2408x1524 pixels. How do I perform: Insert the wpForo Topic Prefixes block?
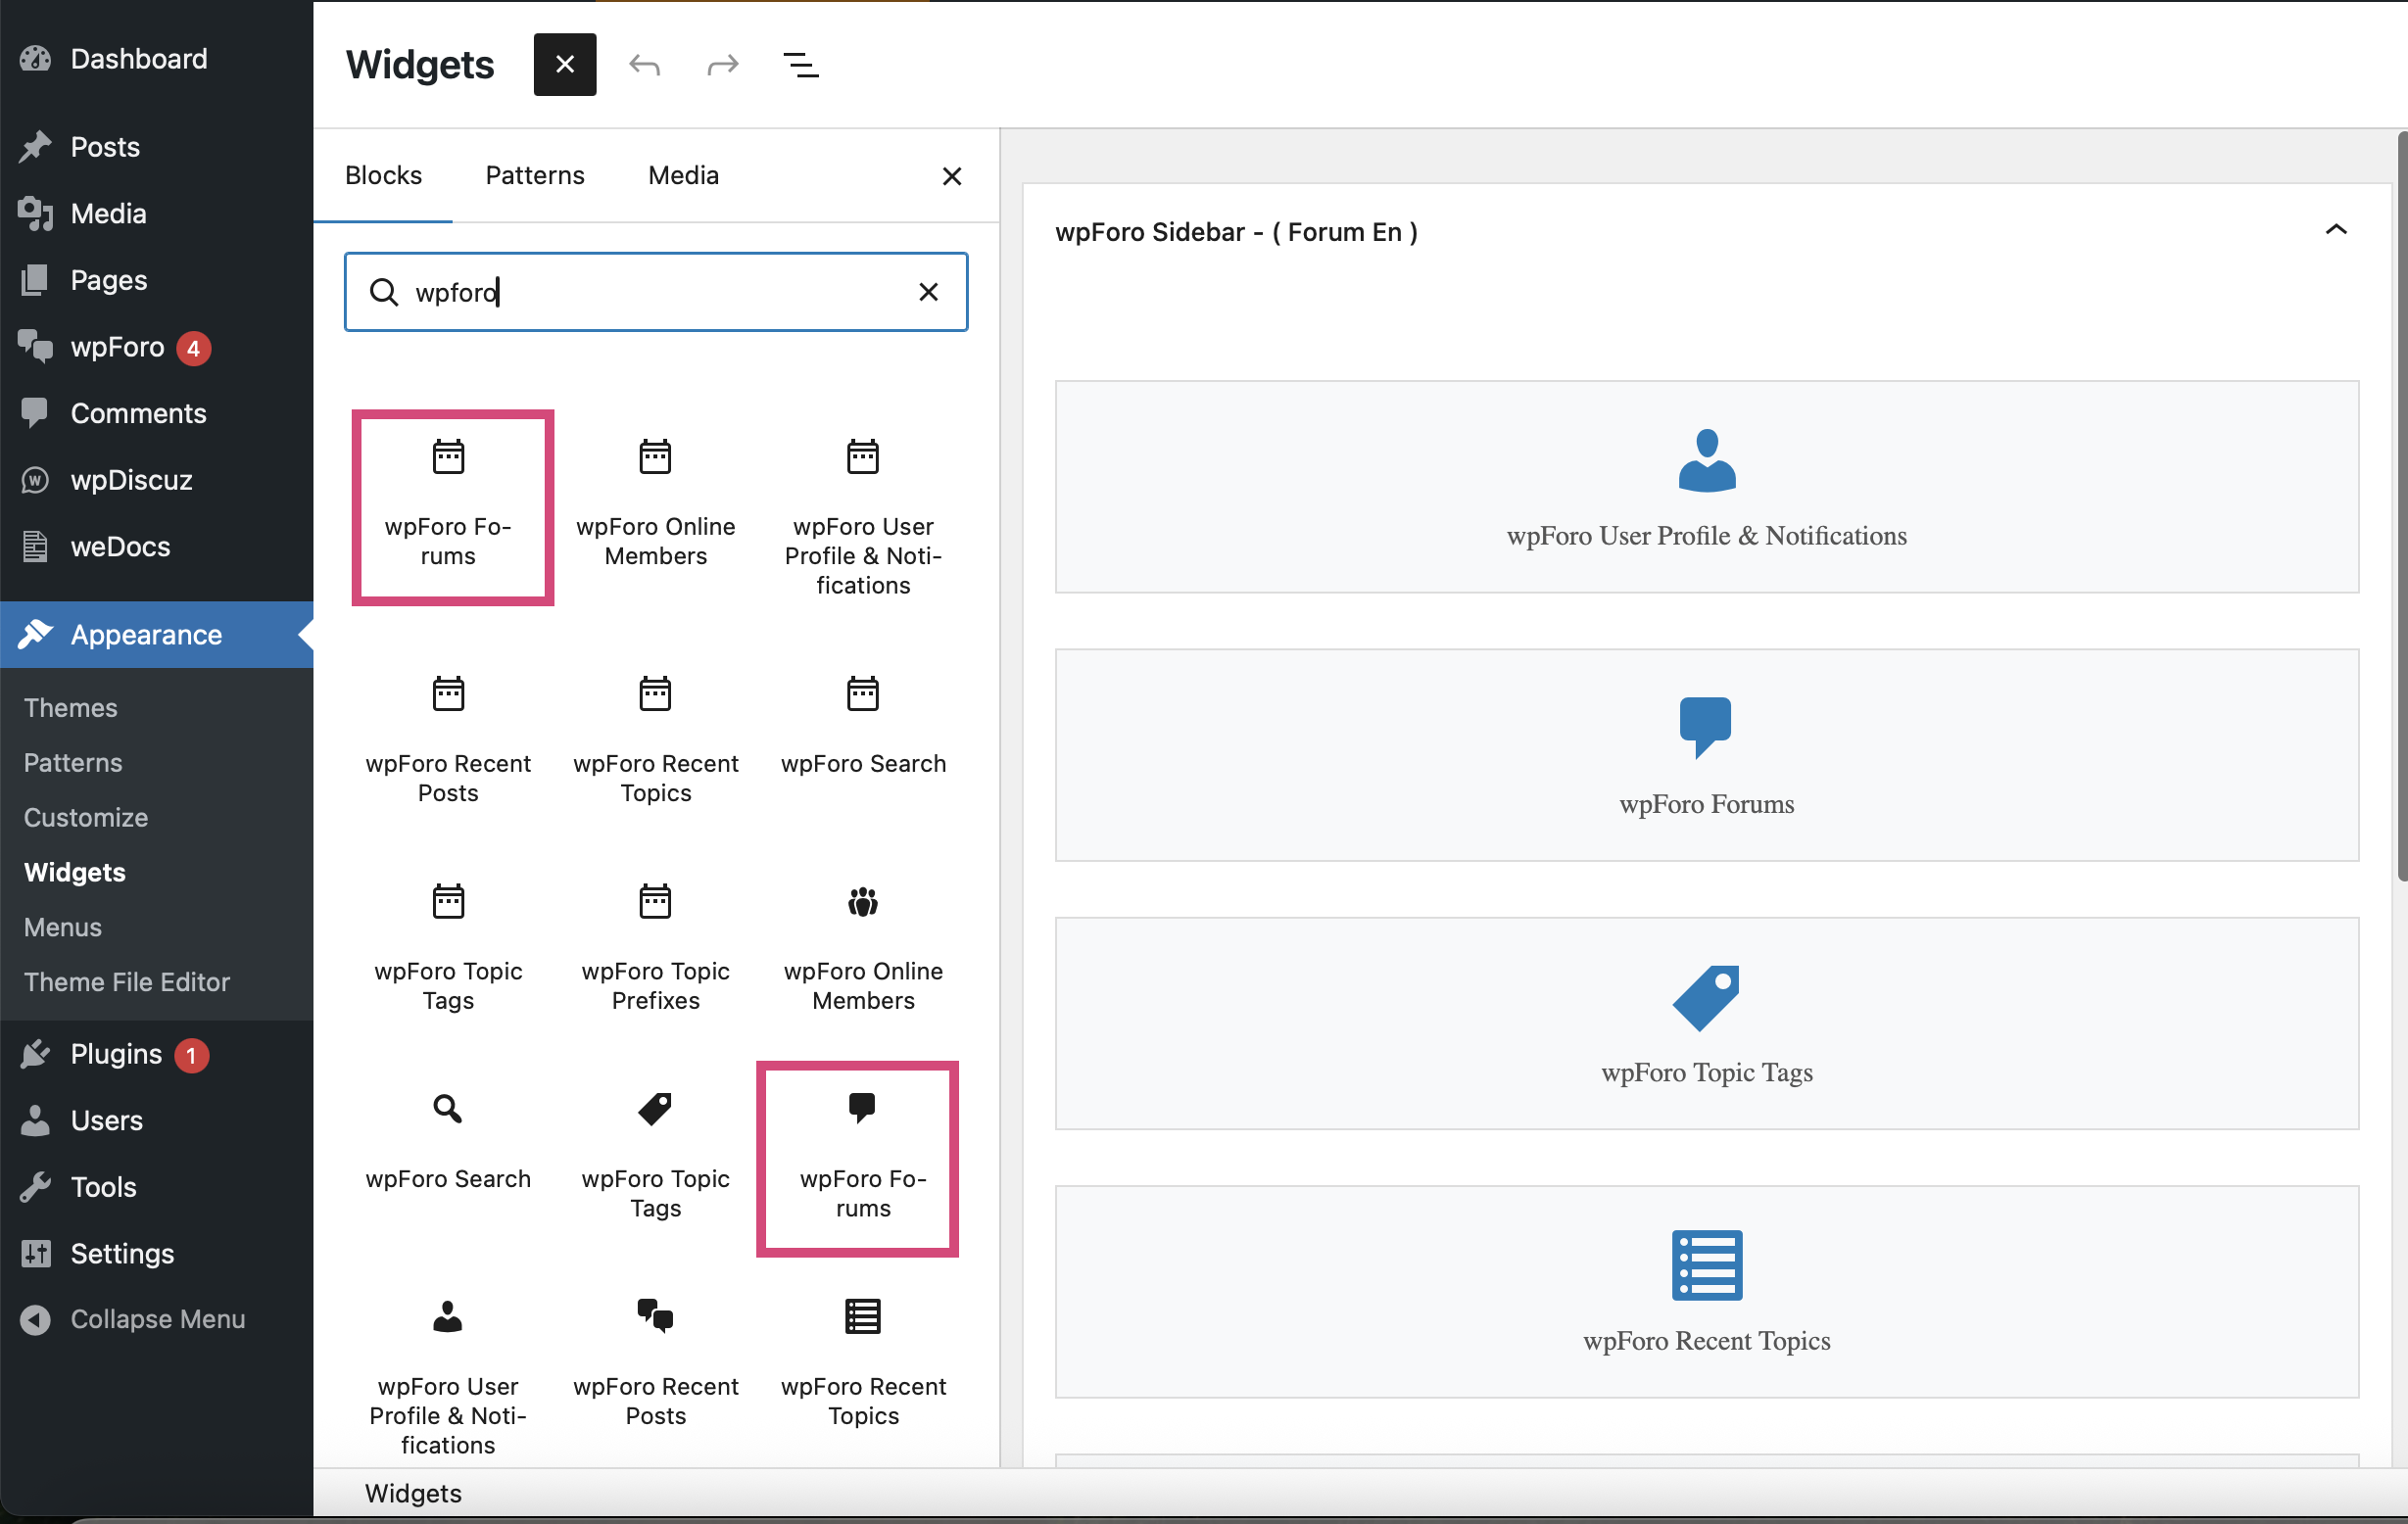655,945
